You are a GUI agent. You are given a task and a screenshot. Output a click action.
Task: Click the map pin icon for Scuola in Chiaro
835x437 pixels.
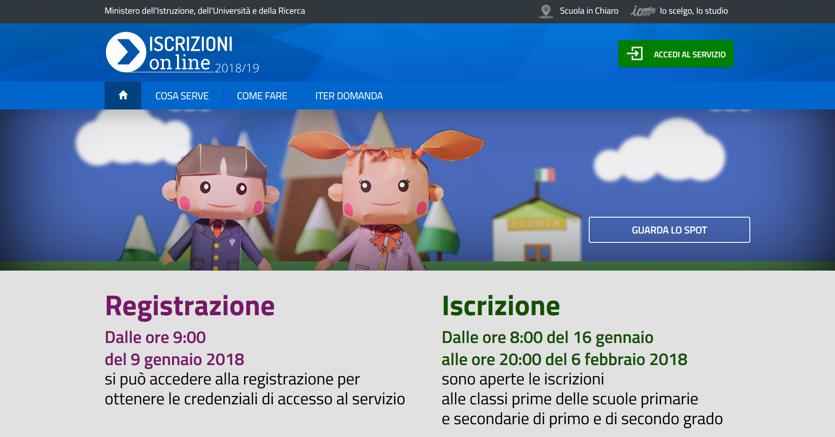pos(546,11)
